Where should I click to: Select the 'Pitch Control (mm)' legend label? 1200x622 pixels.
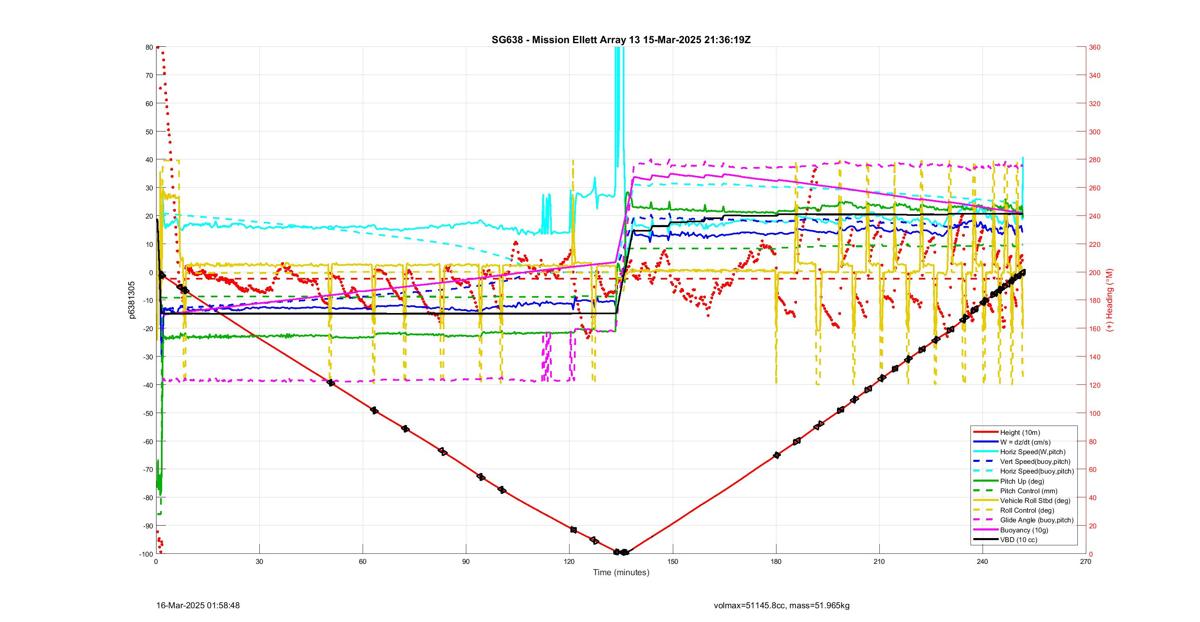(1030, 490)
